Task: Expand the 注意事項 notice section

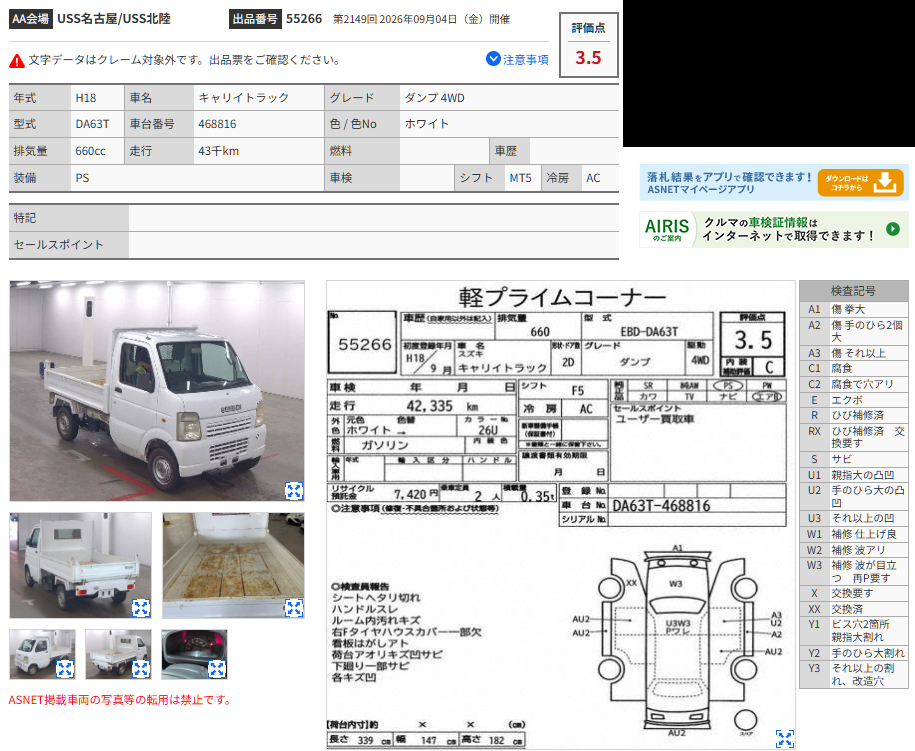Action: 517,60
